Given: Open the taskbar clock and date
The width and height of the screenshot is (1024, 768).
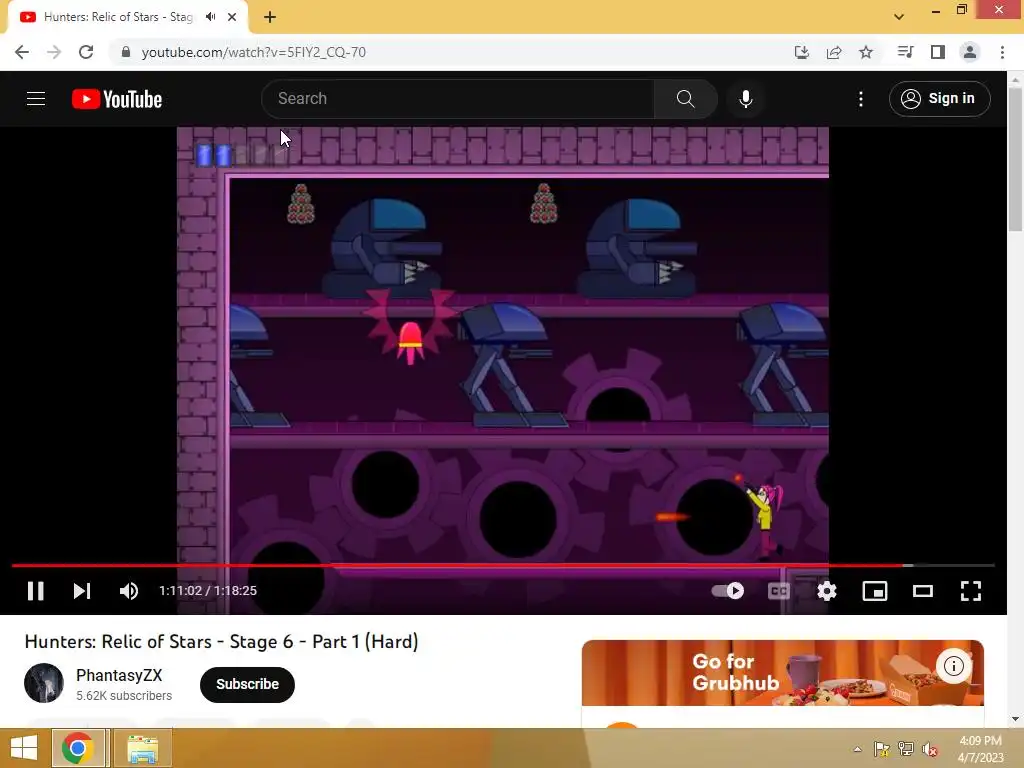Looking at the screenshot, I should click(980, 749).
